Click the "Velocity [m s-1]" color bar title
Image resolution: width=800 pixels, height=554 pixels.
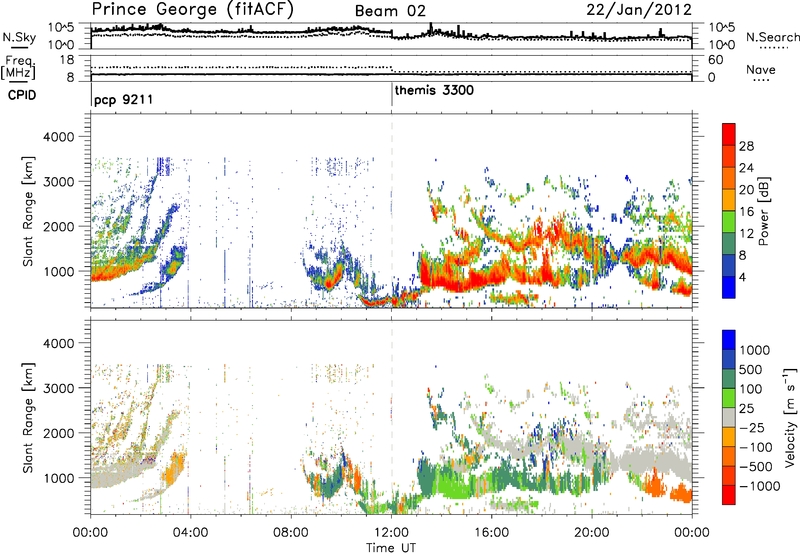point(790,417)
